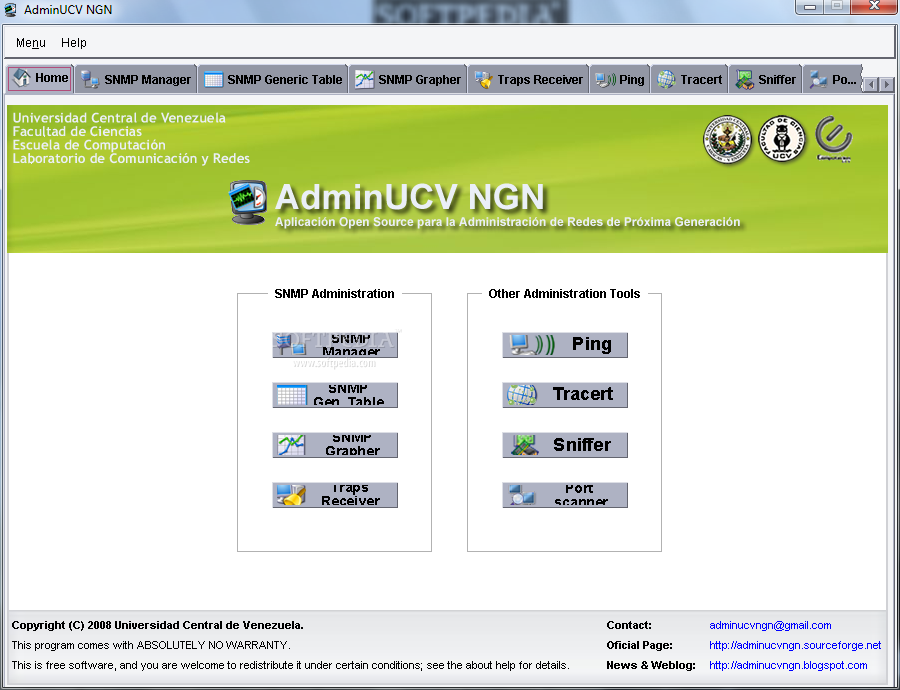Open the Help menu
Screen dimensions: 900x690
(x=73, y=42)
